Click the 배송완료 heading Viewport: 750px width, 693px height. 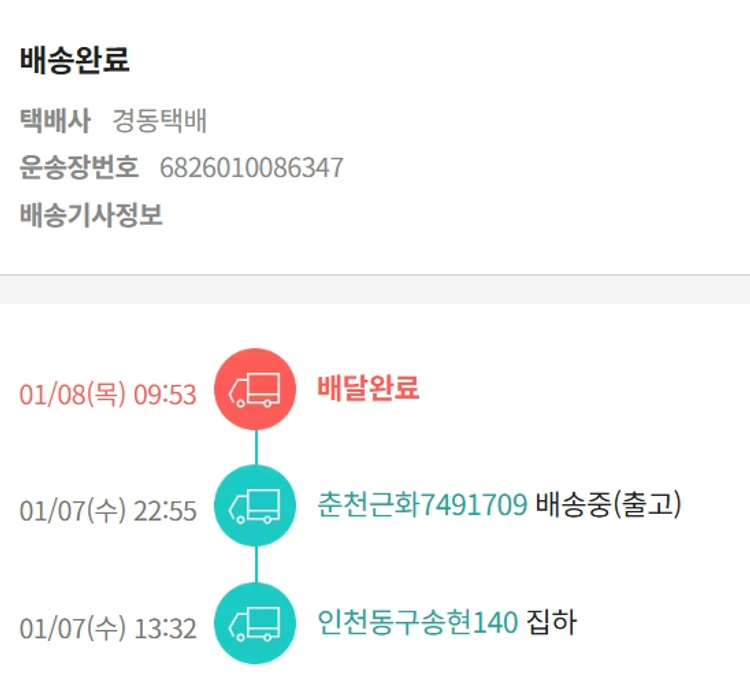click(x=74, y=61)
